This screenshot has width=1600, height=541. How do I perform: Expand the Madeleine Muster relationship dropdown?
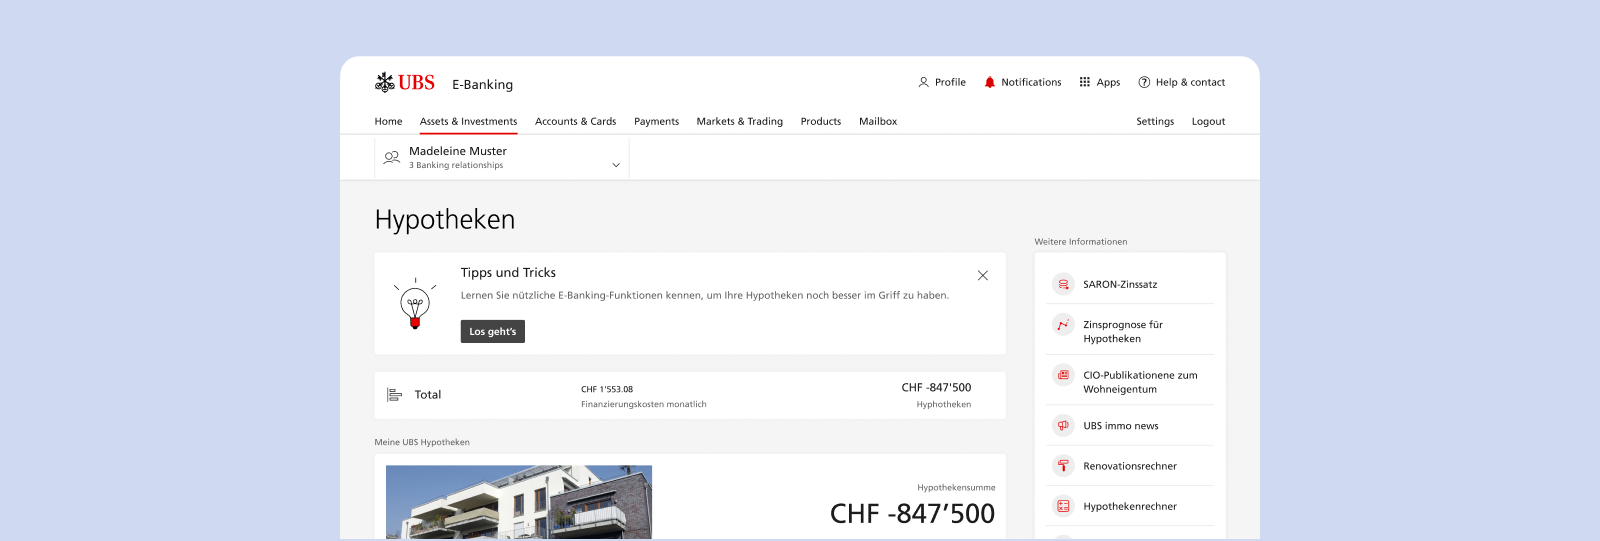click(x=616, y=165)
